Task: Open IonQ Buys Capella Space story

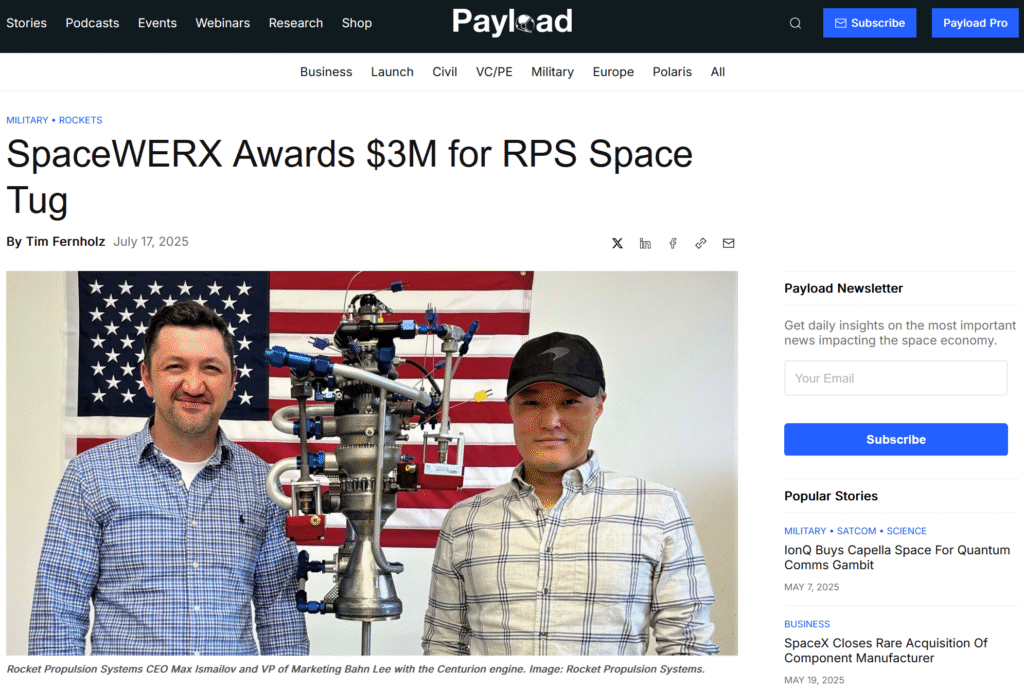Action: click(x=897, y=557)
